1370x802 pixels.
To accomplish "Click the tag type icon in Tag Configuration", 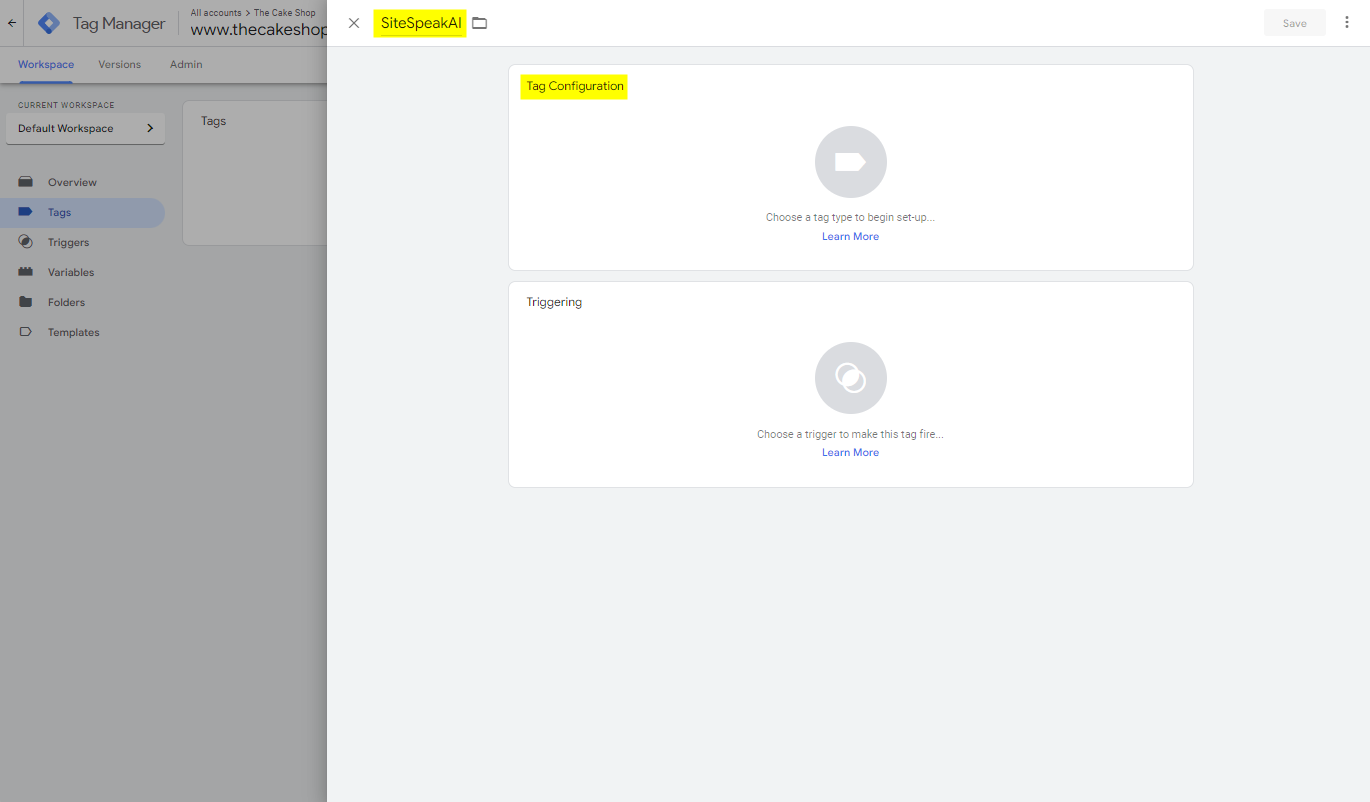I will pyautogui.click(x=851, y=162).
